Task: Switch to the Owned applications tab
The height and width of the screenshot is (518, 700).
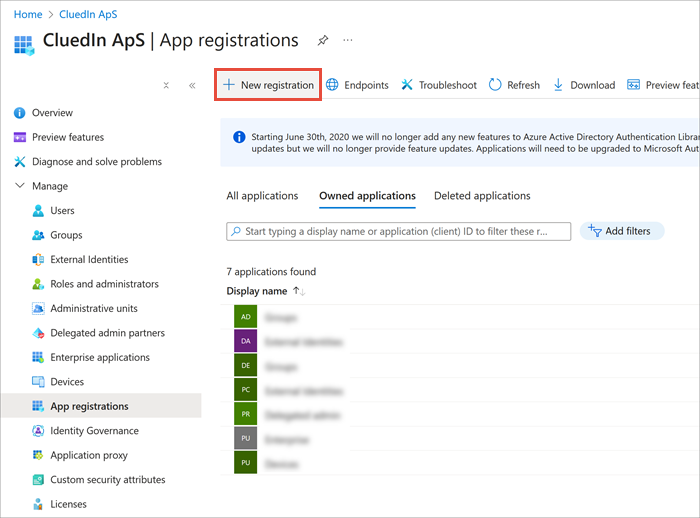Action: (367, 196)
